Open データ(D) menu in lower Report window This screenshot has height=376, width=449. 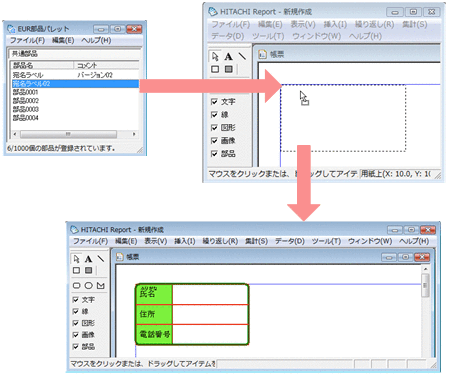click(290, 241)
